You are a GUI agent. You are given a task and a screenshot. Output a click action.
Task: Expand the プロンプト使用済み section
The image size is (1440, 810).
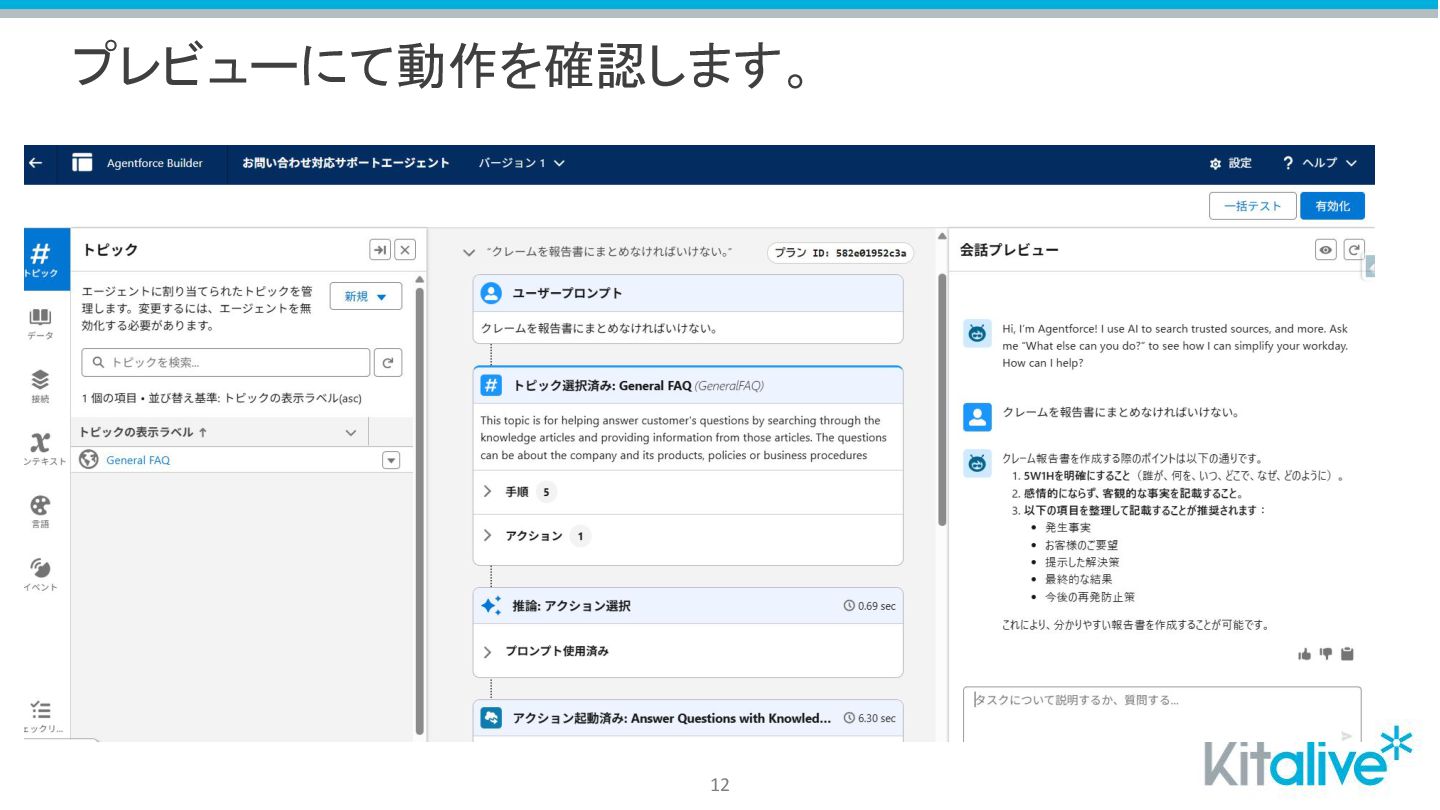click(x=488, y=652)
